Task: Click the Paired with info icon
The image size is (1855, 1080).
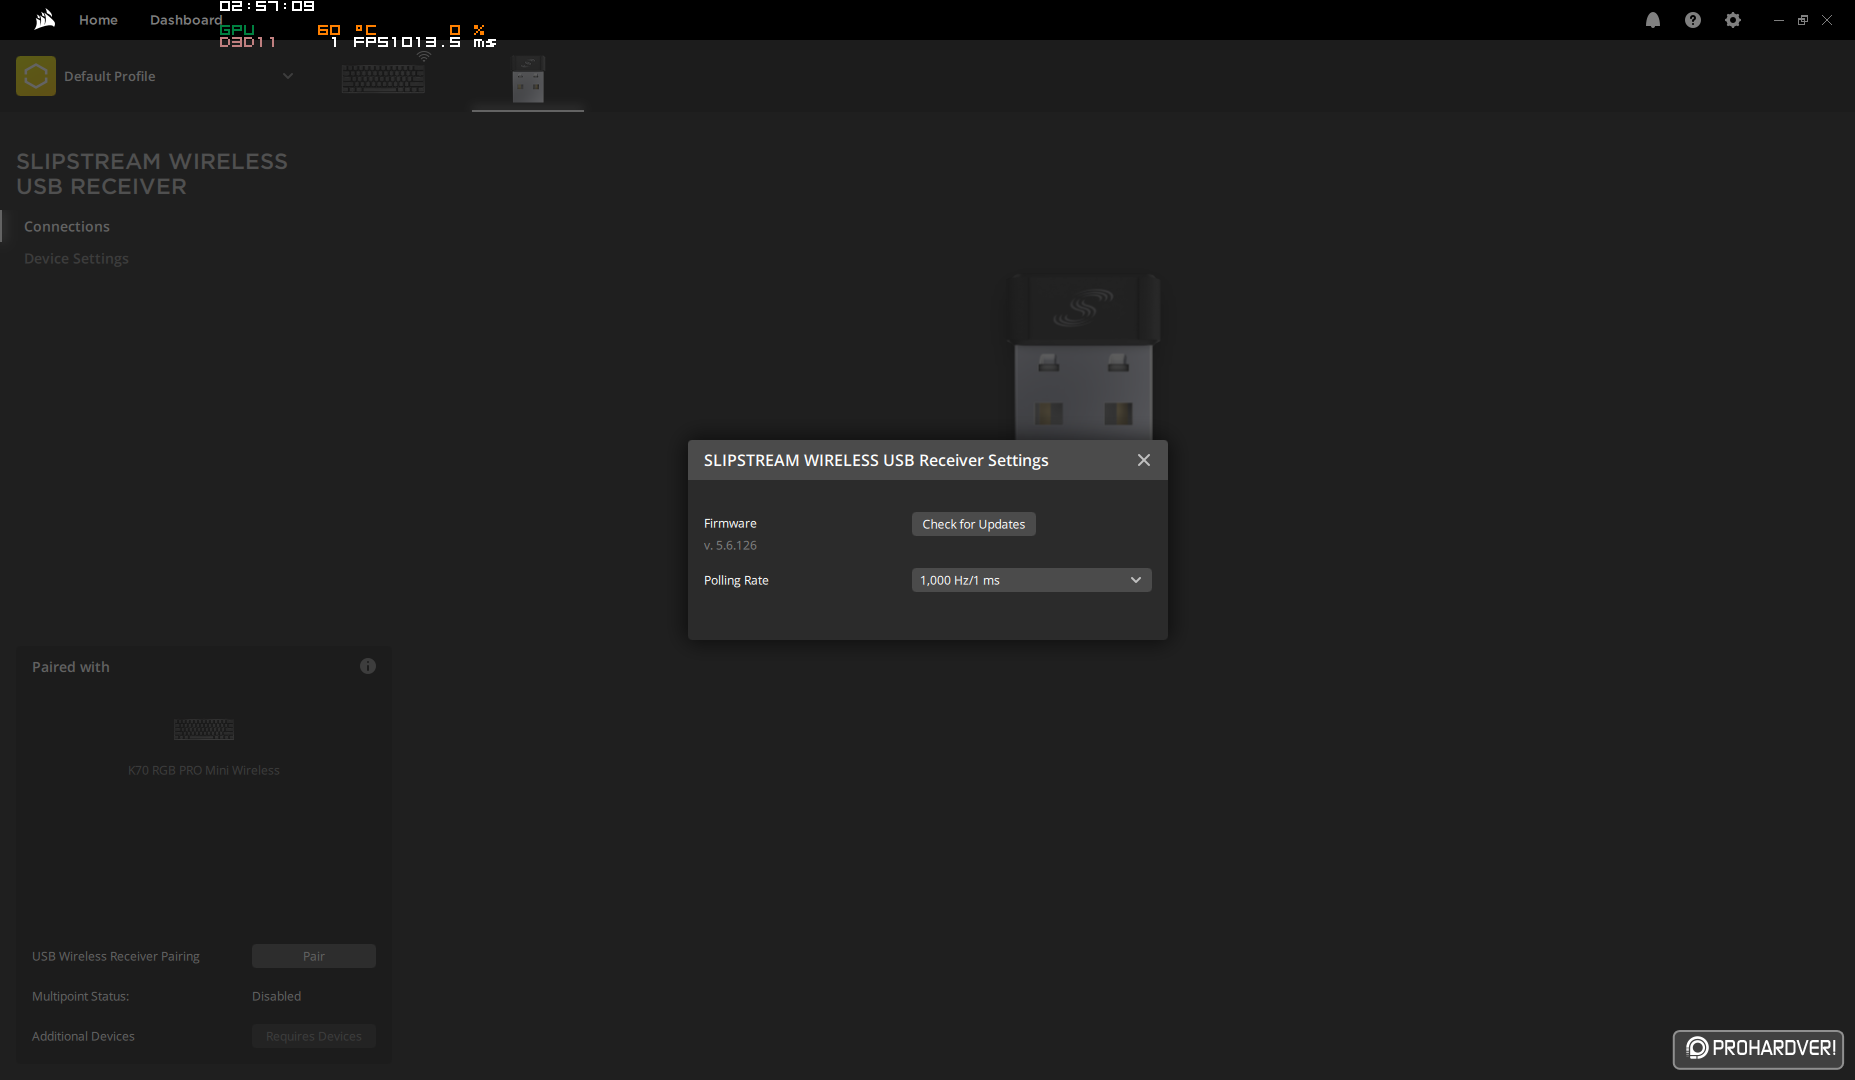Action: 368,666
